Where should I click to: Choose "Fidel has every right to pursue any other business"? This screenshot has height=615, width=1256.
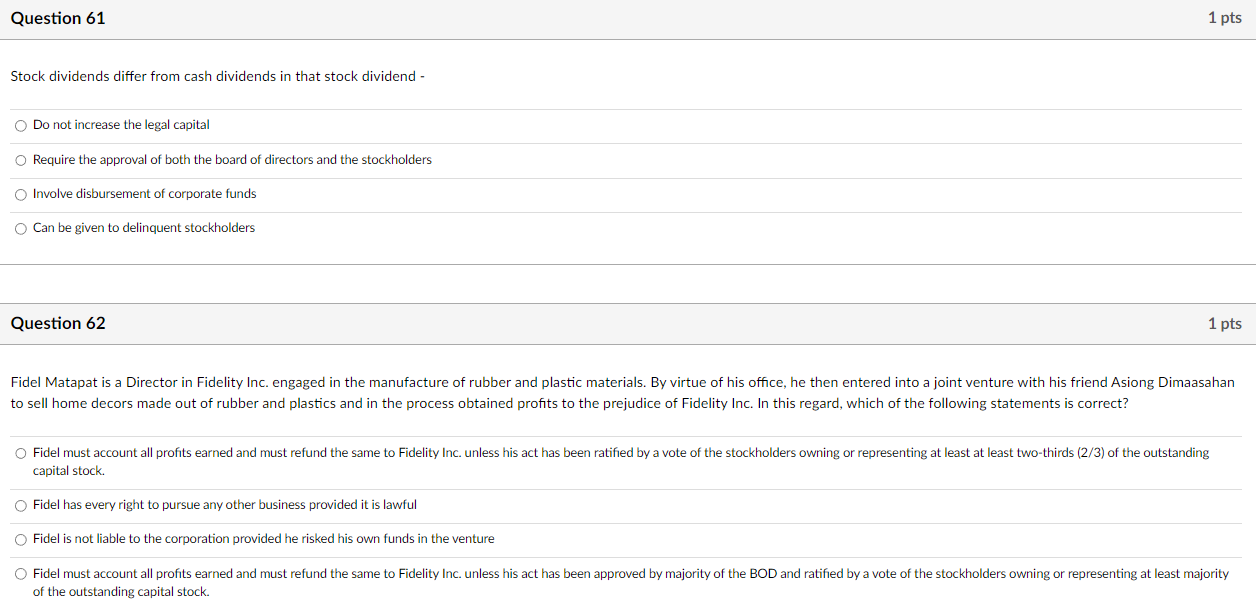(20, 505)
